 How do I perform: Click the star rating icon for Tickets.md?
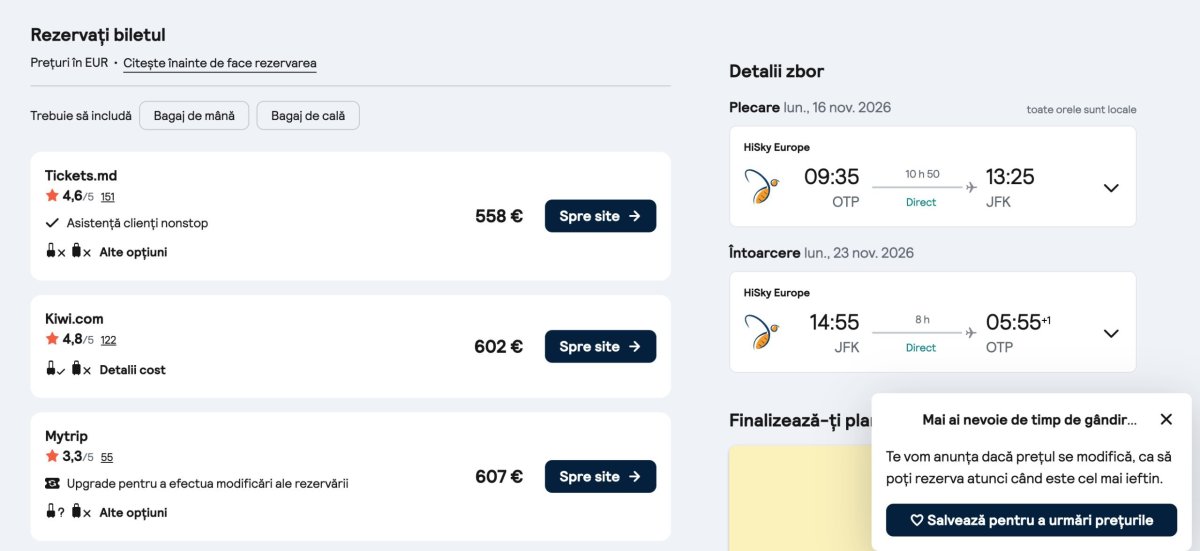(x=52, y=196)
